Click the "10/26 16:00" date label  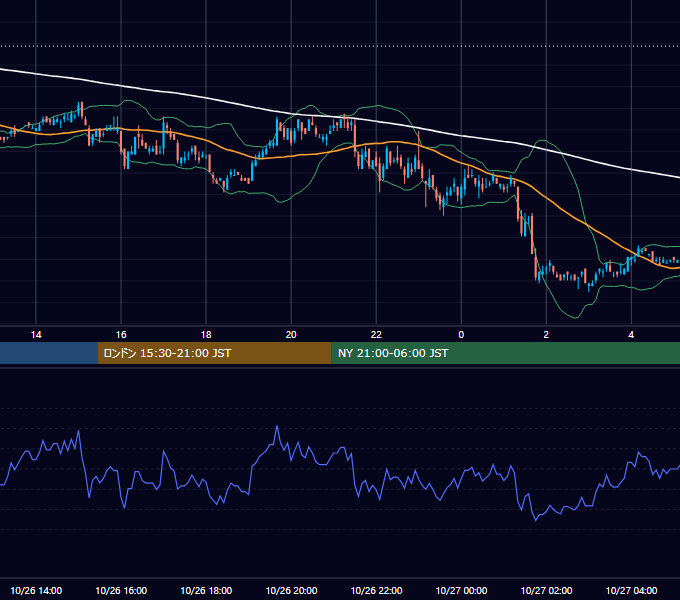121,590
